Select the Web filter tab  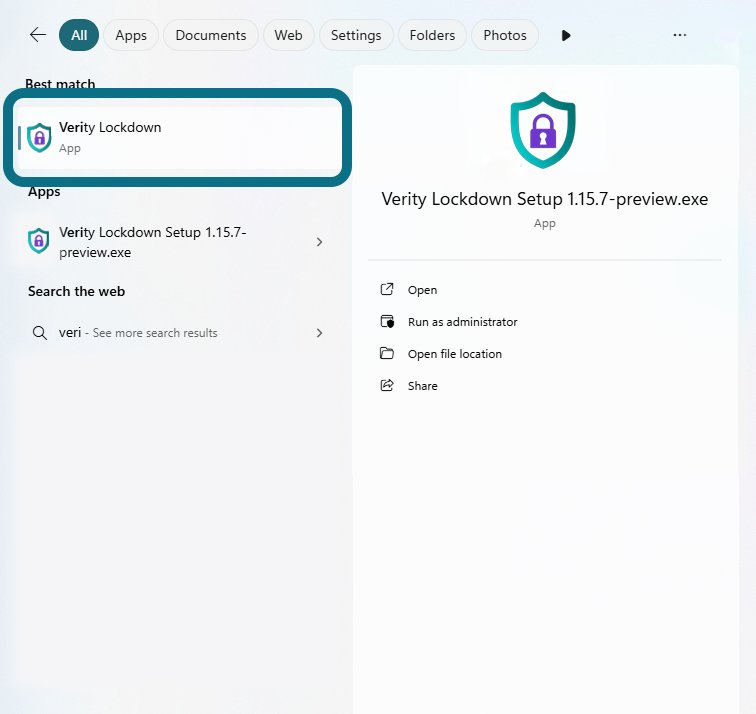[x=288, y=35]
